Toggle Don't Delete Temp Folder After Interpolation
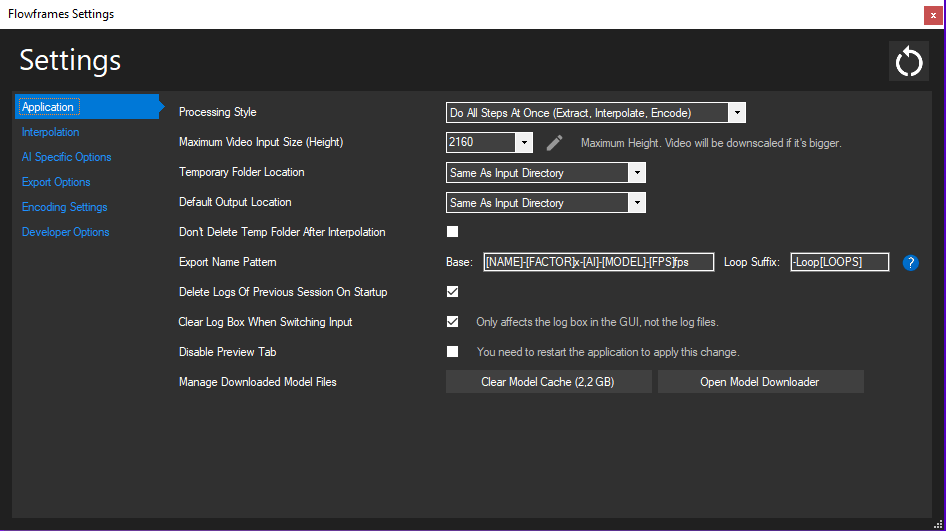This screenshot has height=531, width=946. point(452,232)
